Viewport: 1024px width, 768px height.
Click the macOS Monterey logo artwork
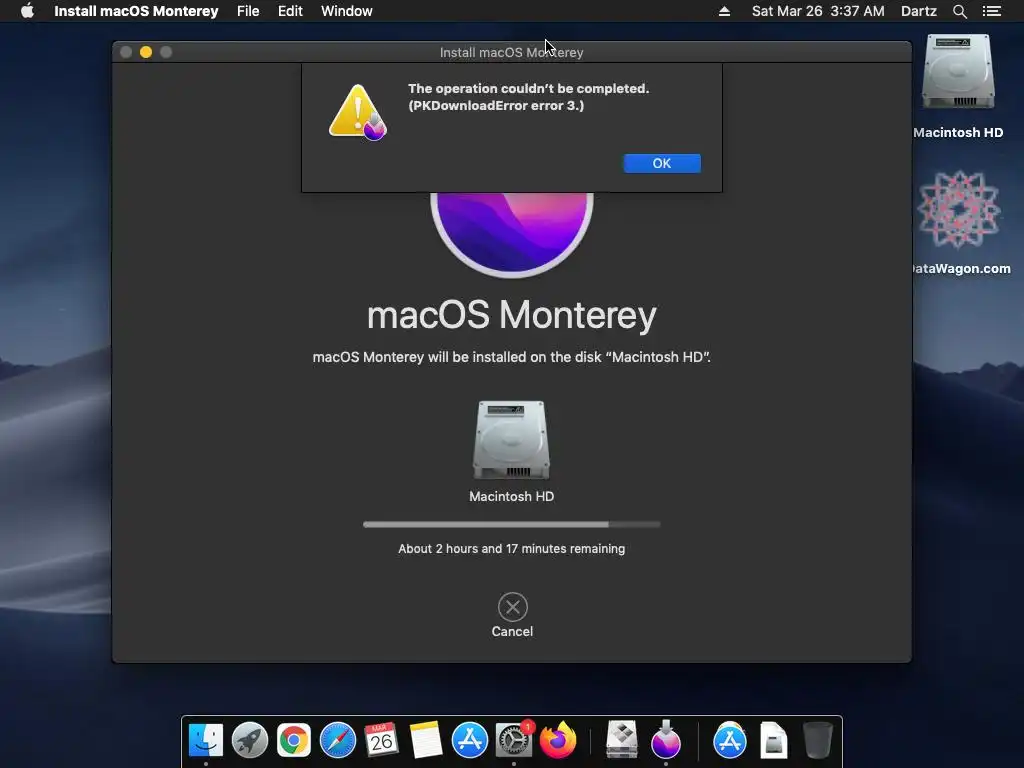pyautogui.click(x=511, y=234)
